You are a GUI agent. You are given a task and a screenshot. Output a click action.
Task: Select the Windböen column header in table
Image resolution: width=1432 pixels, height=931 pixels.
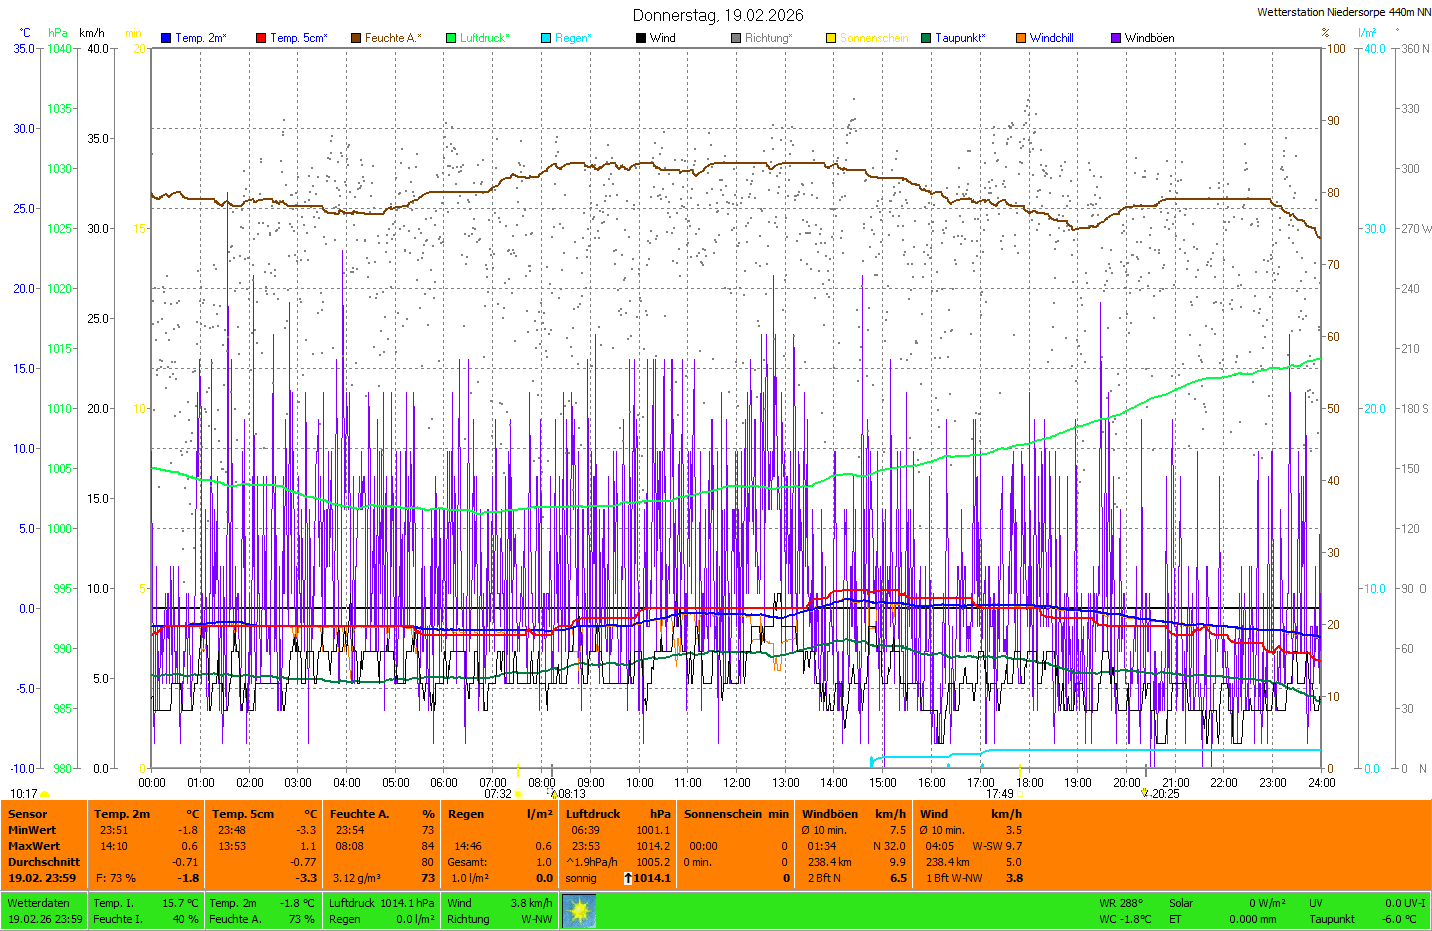coord(829,814)
